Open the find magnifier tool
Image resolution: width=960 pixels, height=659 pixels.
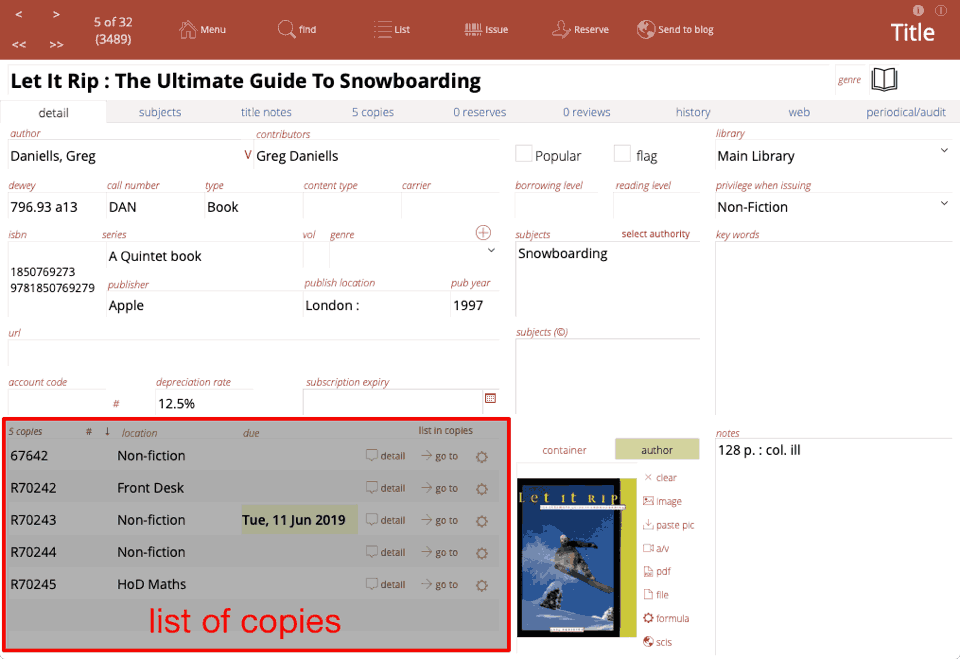[286, 30]
